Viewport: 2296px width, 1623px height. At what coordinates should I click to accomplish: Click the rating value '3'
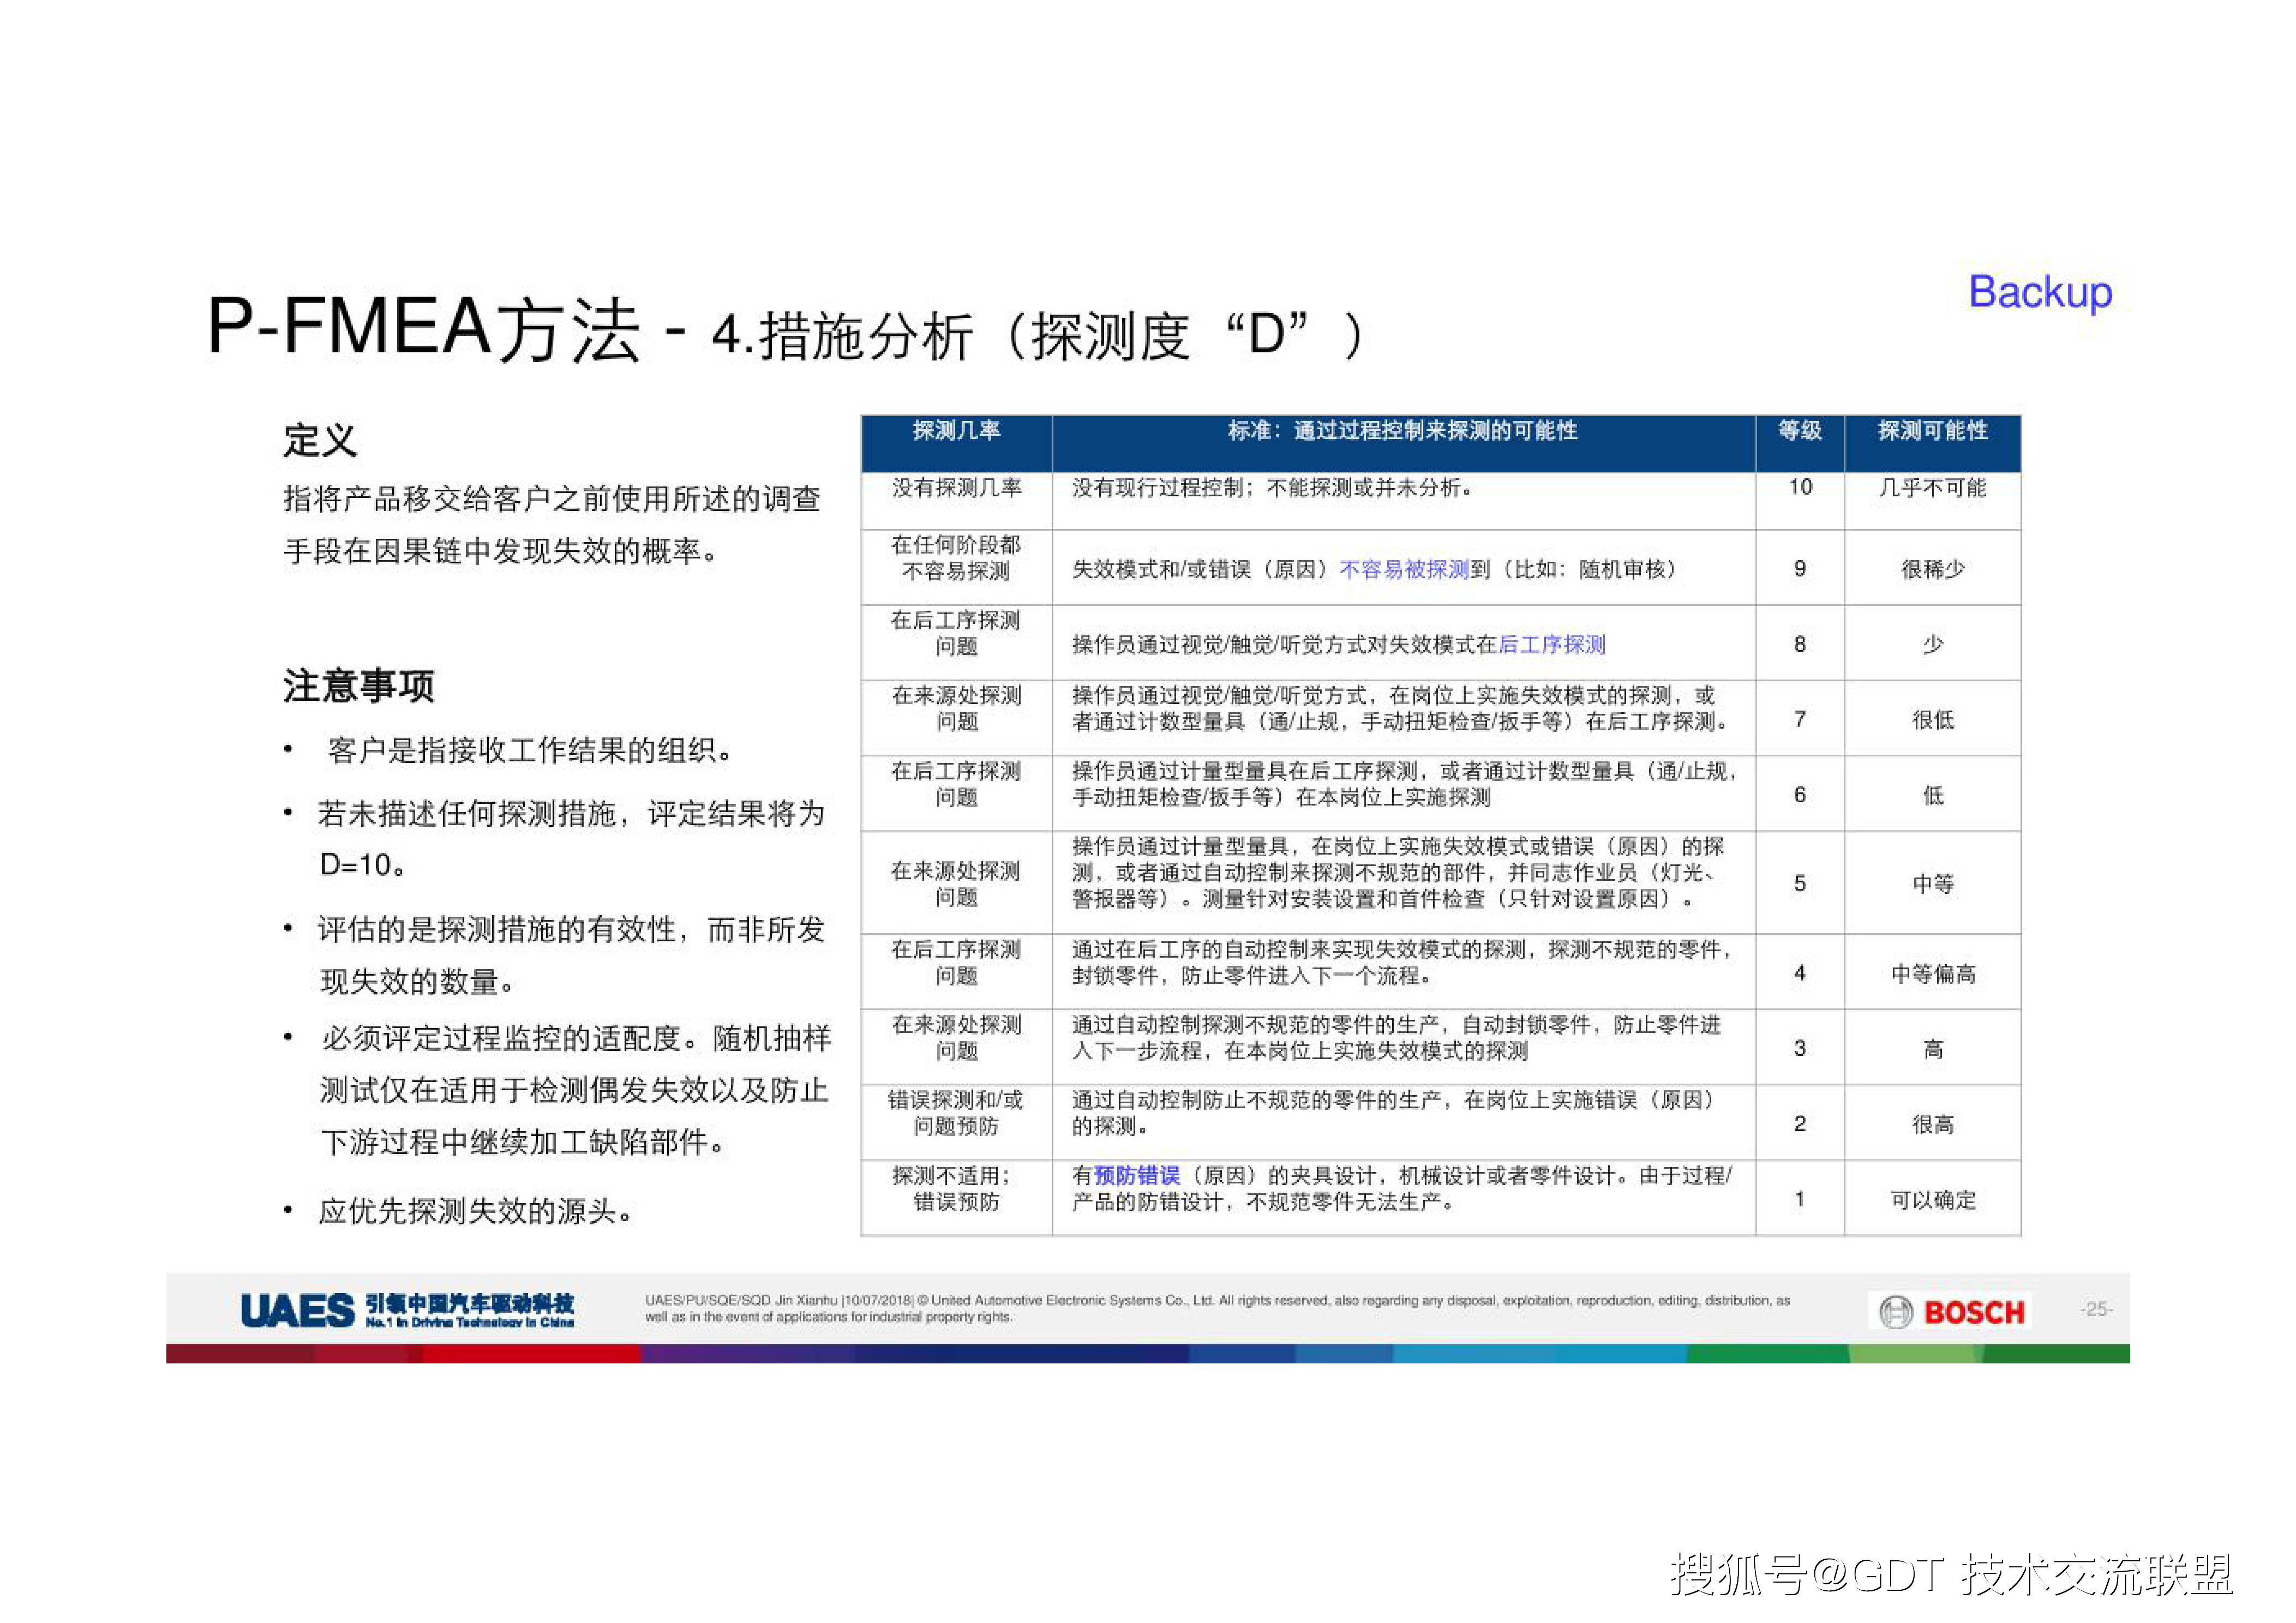coord(1800,1048)
